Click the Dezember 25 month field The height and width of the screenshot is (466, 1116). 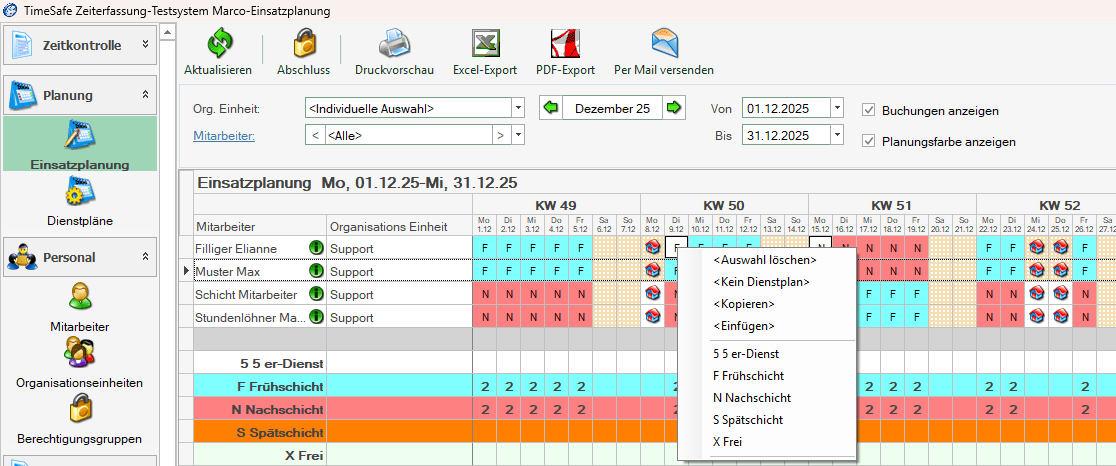coord(612,109)
